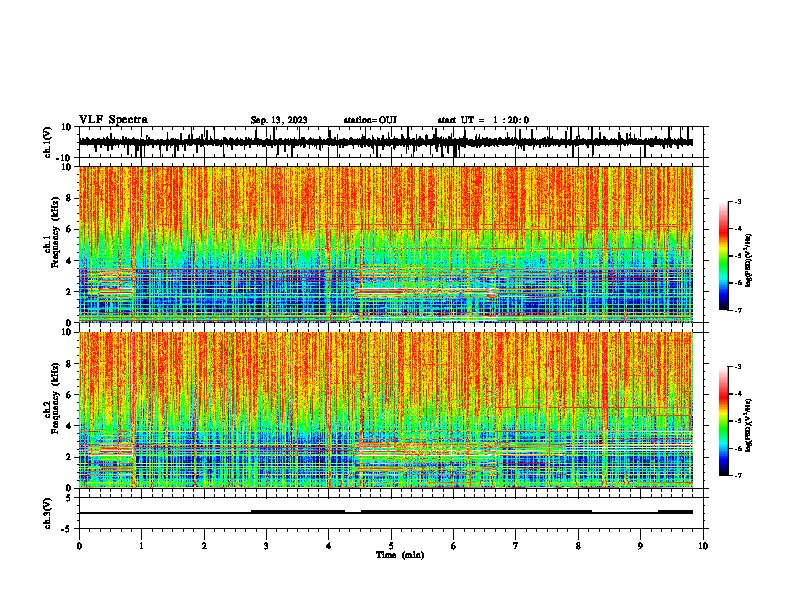This screenshot has width=792, height=612.
Task: Click the "ch.1(V)" waveform axis label
Action: 48,142
